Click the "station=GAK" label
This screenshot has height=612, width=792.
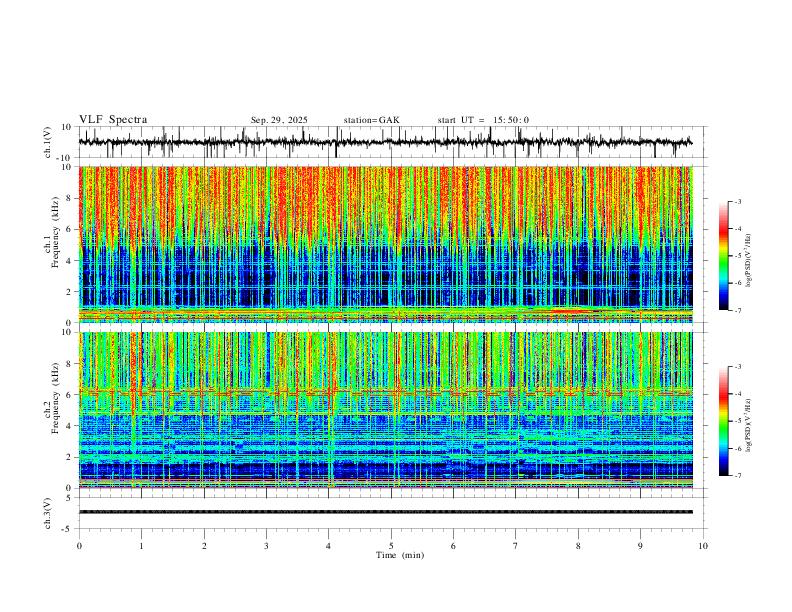click(371, 120)
